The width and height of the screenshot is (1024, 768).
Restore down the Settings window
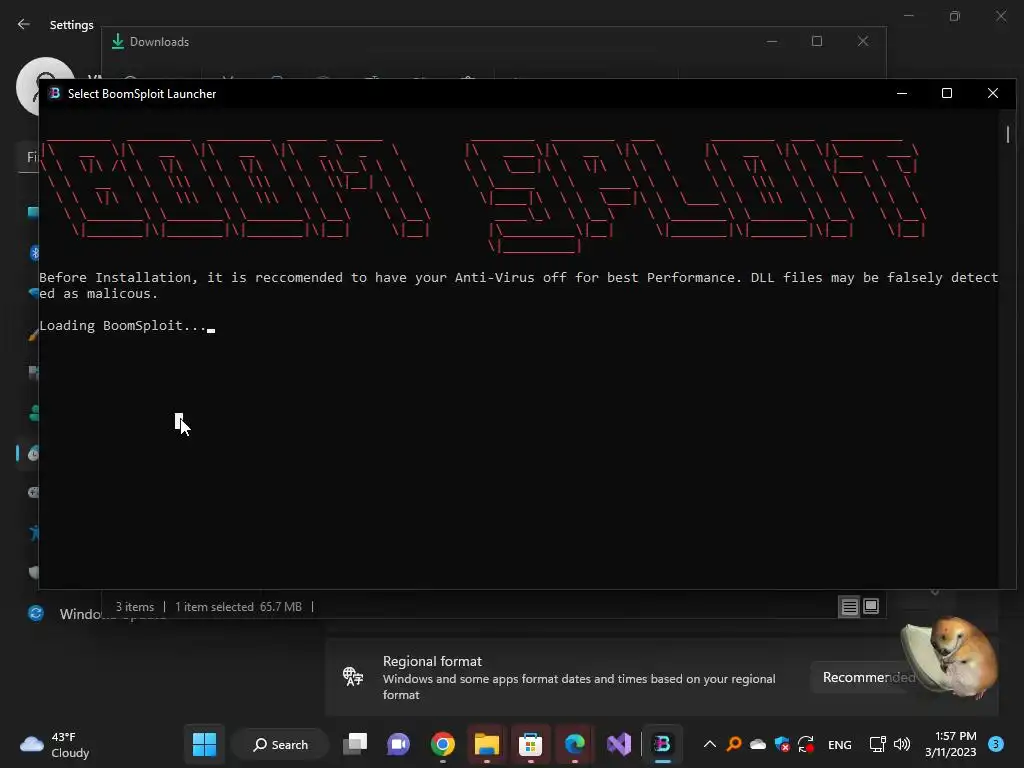pyautogui.click(x=955, y=16)
